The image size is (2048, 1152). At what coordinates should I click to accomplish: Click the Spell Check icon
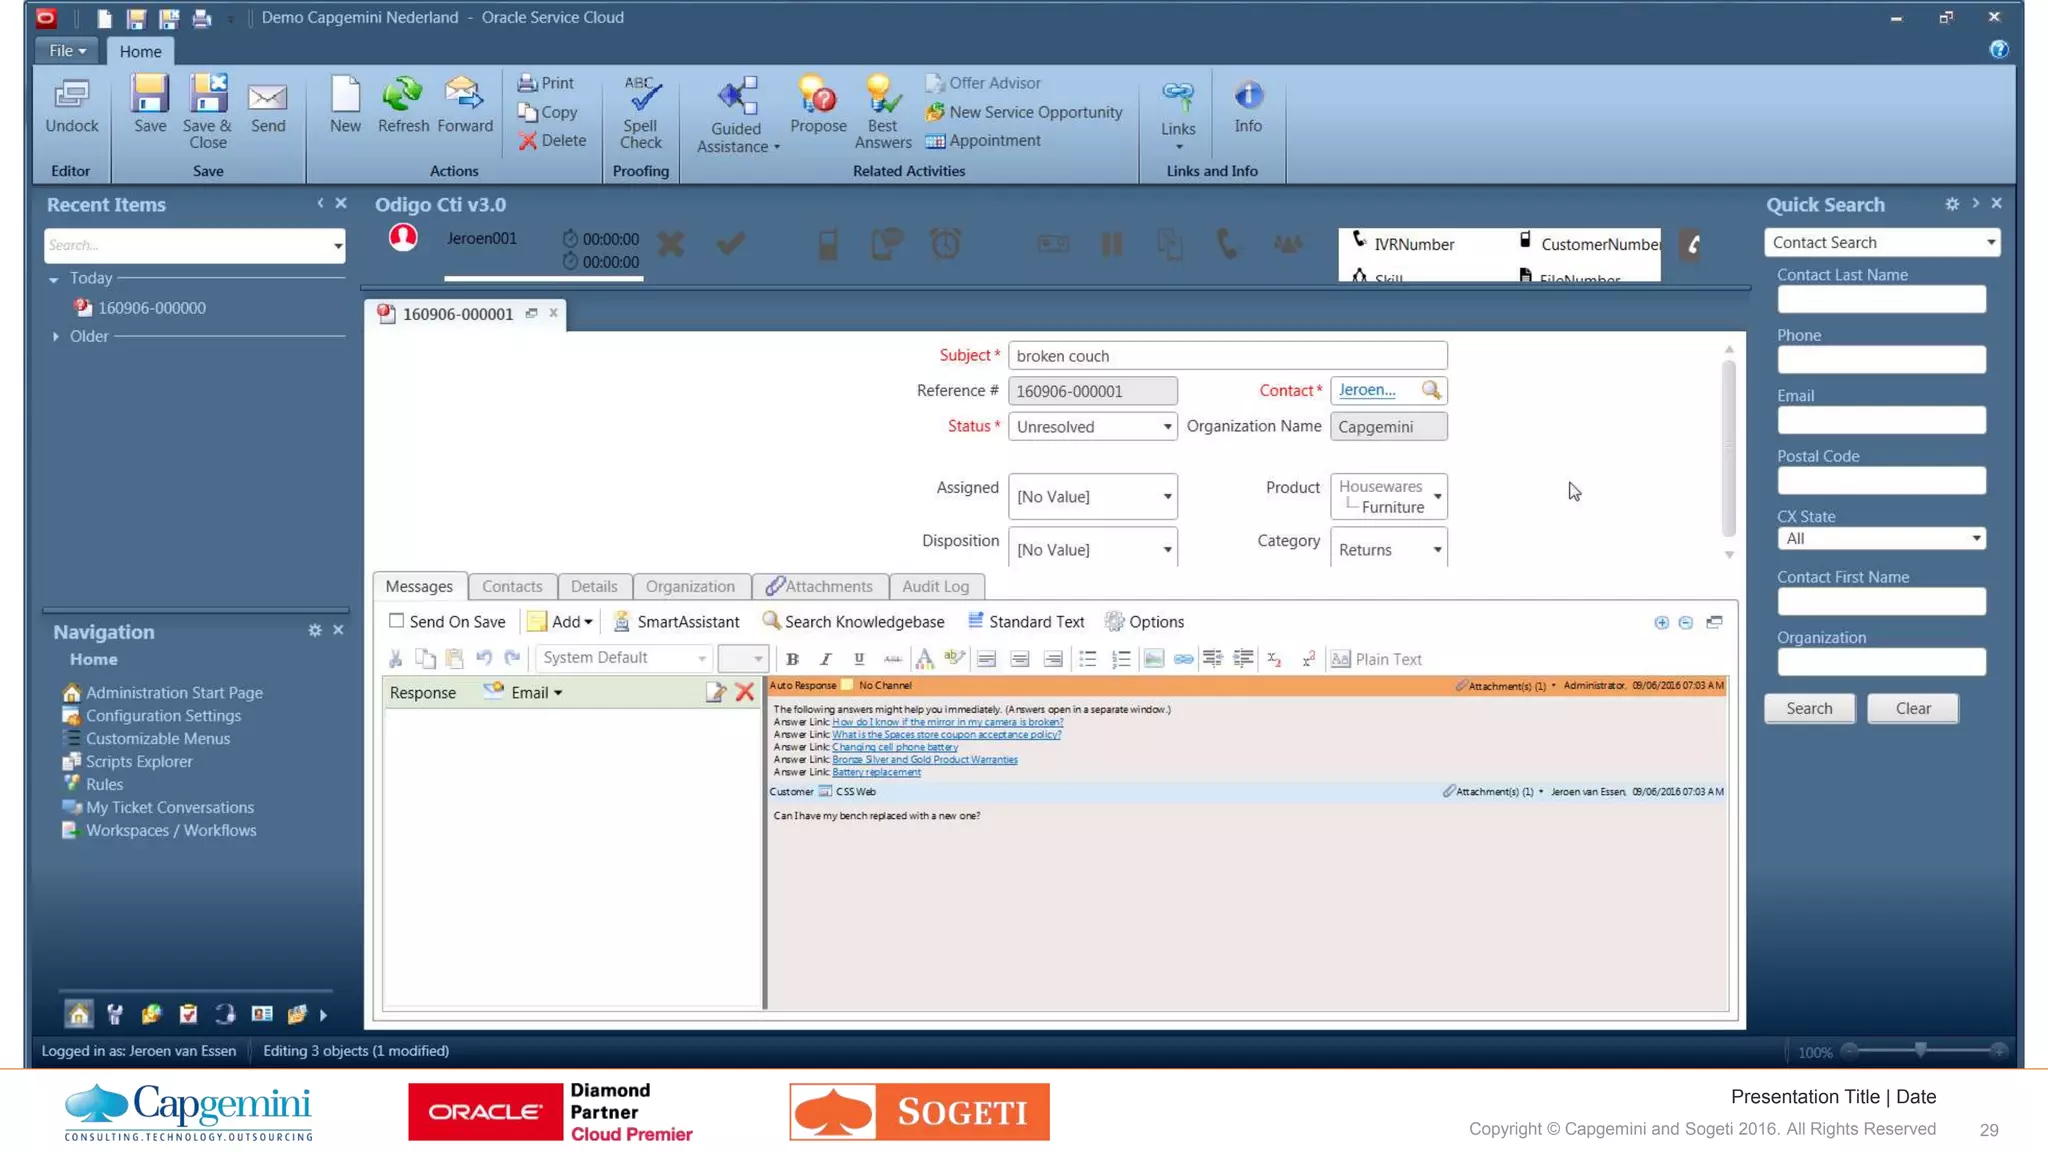click(x=641, y=96)
